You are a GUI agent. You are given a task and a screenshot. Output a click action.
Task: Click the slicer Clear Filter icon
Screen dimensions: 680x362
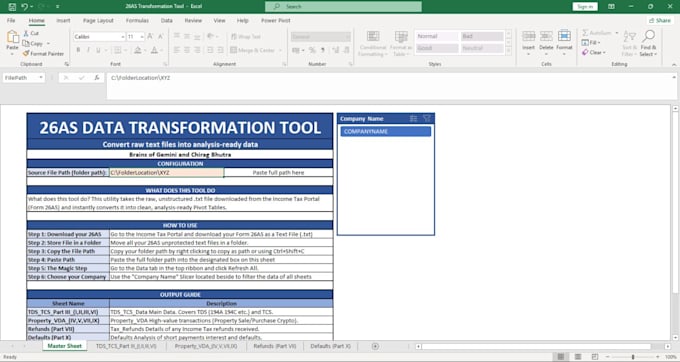click(427, 118)
